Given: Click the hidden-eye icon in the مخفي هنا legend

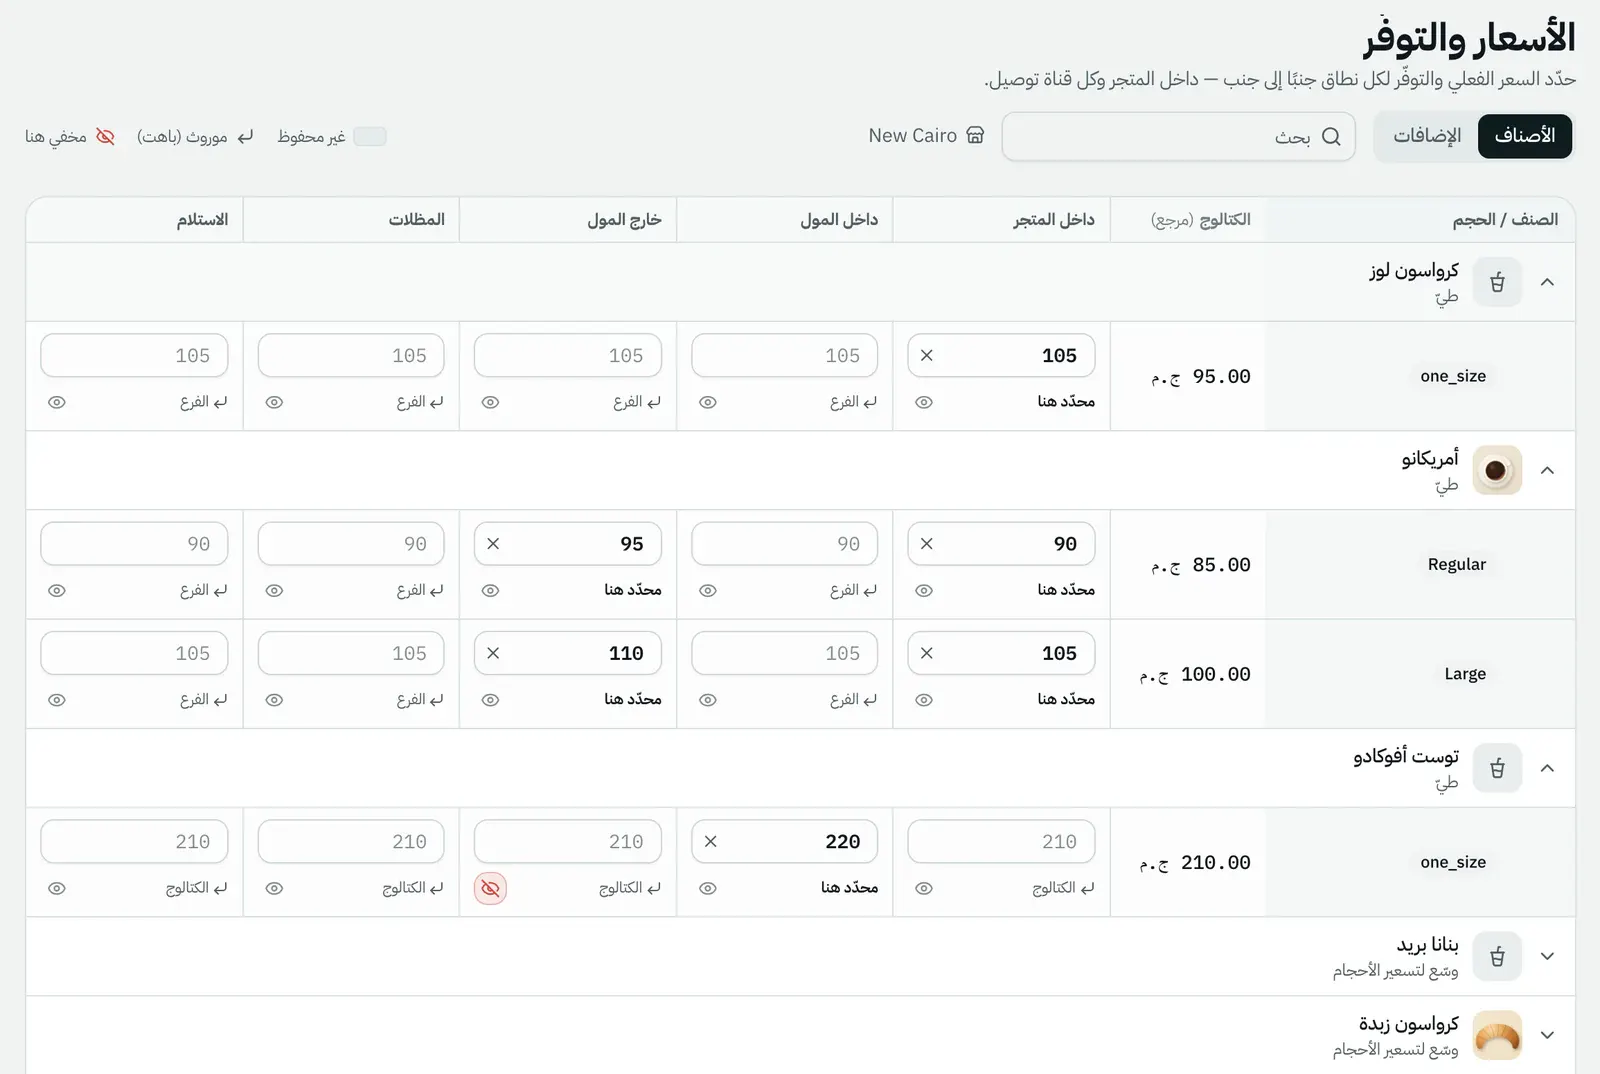Looking at the screenshot, I should (105, 136).
